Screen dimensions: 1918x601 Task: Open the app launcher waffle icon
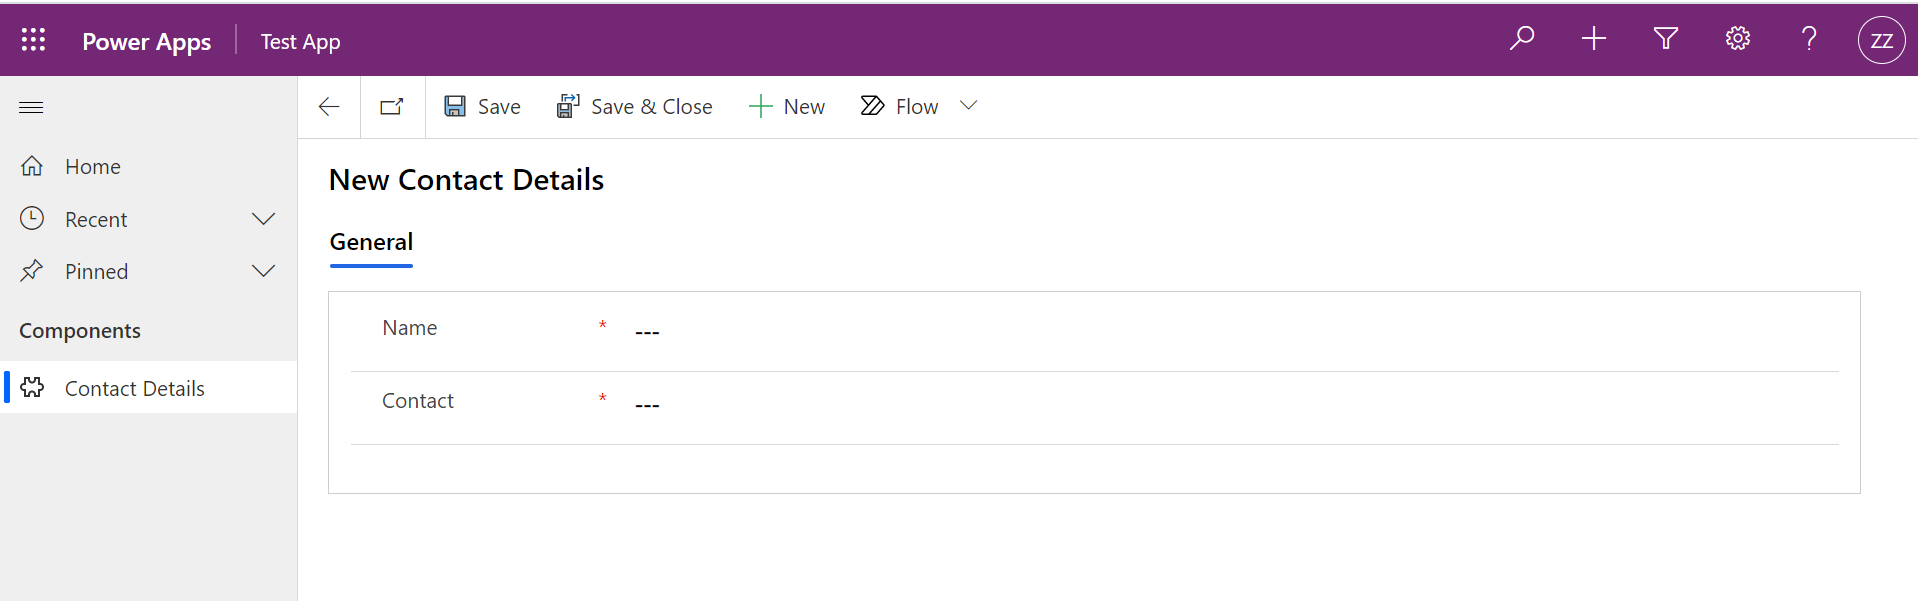pos(33,40)
